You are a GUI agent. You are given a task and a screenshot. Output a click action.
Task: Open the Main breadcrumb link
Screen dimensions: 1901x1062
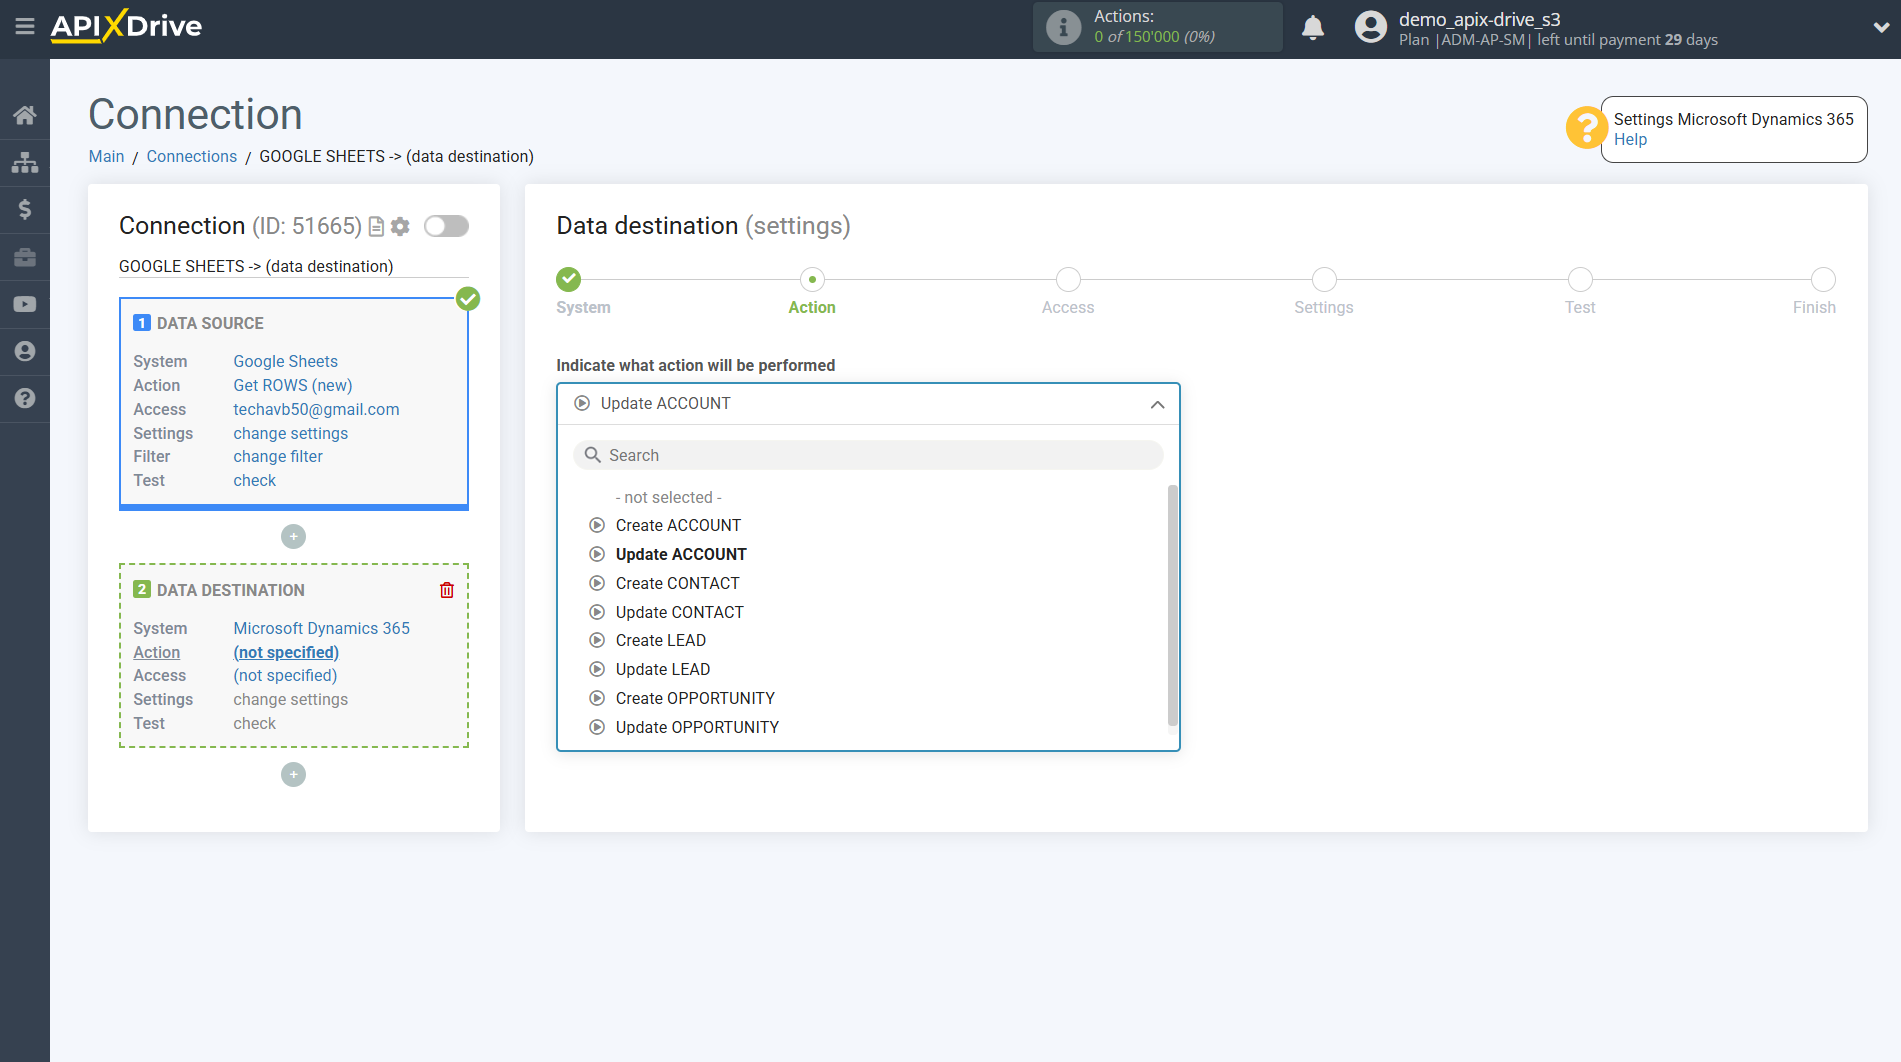coord(106,156)
